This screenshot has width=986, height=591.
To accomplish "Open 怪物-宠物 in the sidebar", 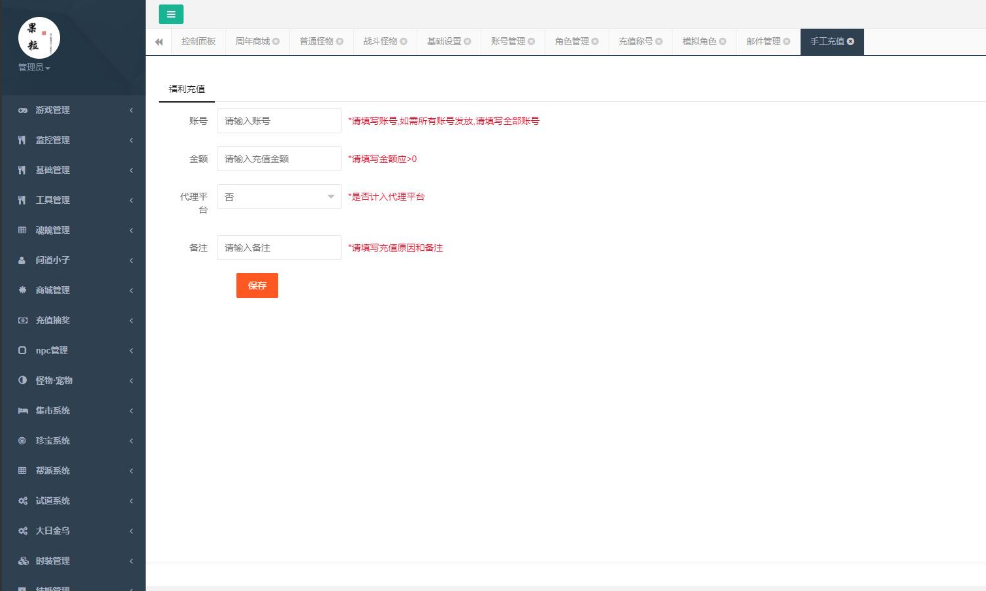I will (72, 380).
